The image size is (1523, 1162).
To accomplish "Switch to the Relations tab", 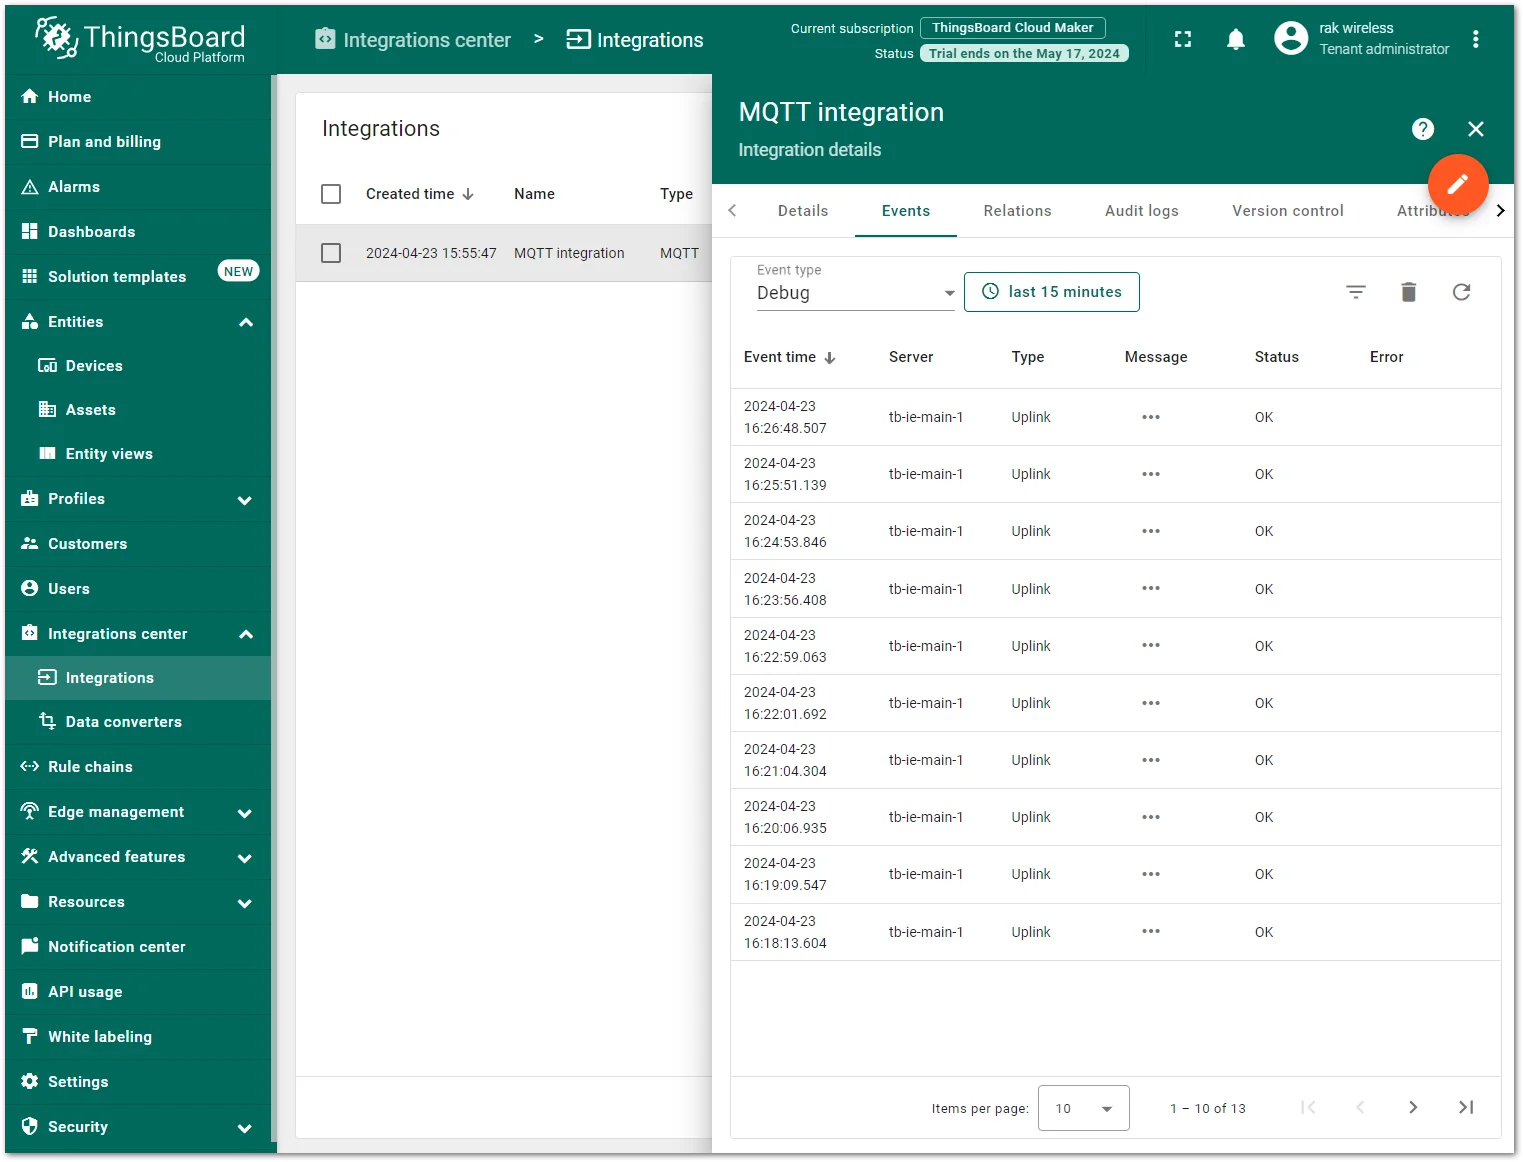I will point(1017,211).
